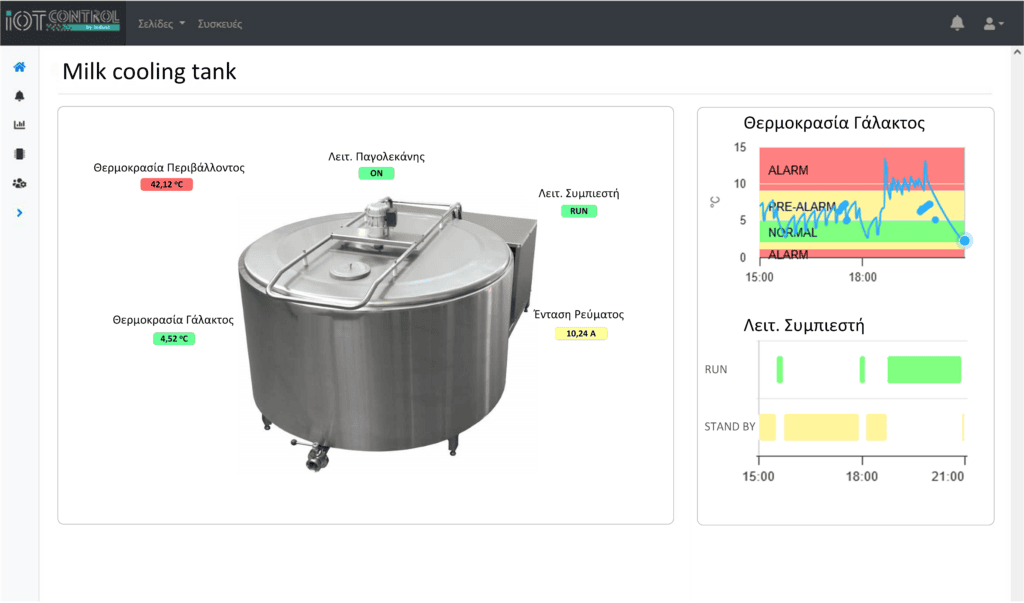Select the device chip icon in sidebar
The width and height of the screenshot is (1024, 603).
19,154
